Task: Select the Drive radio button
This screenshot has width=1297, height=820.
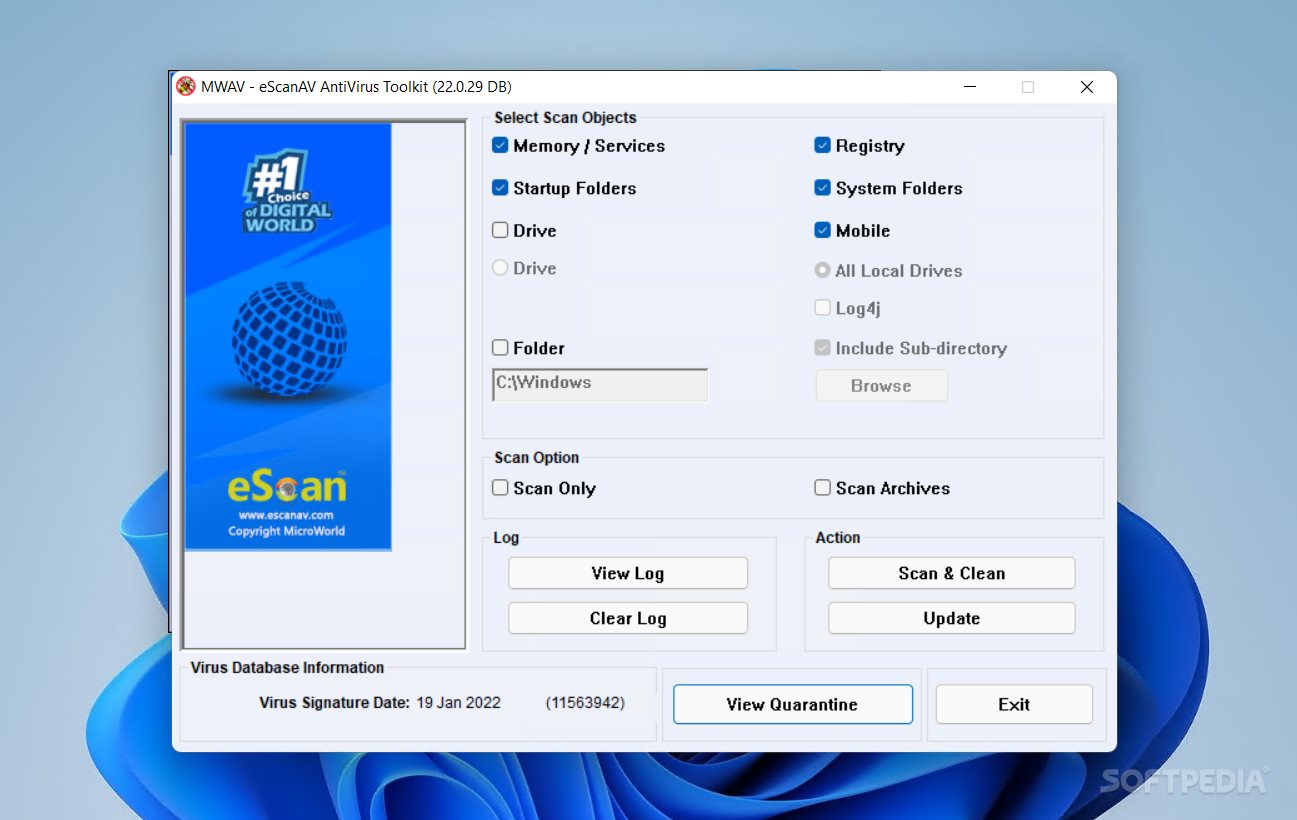Action: pos(500,268)
